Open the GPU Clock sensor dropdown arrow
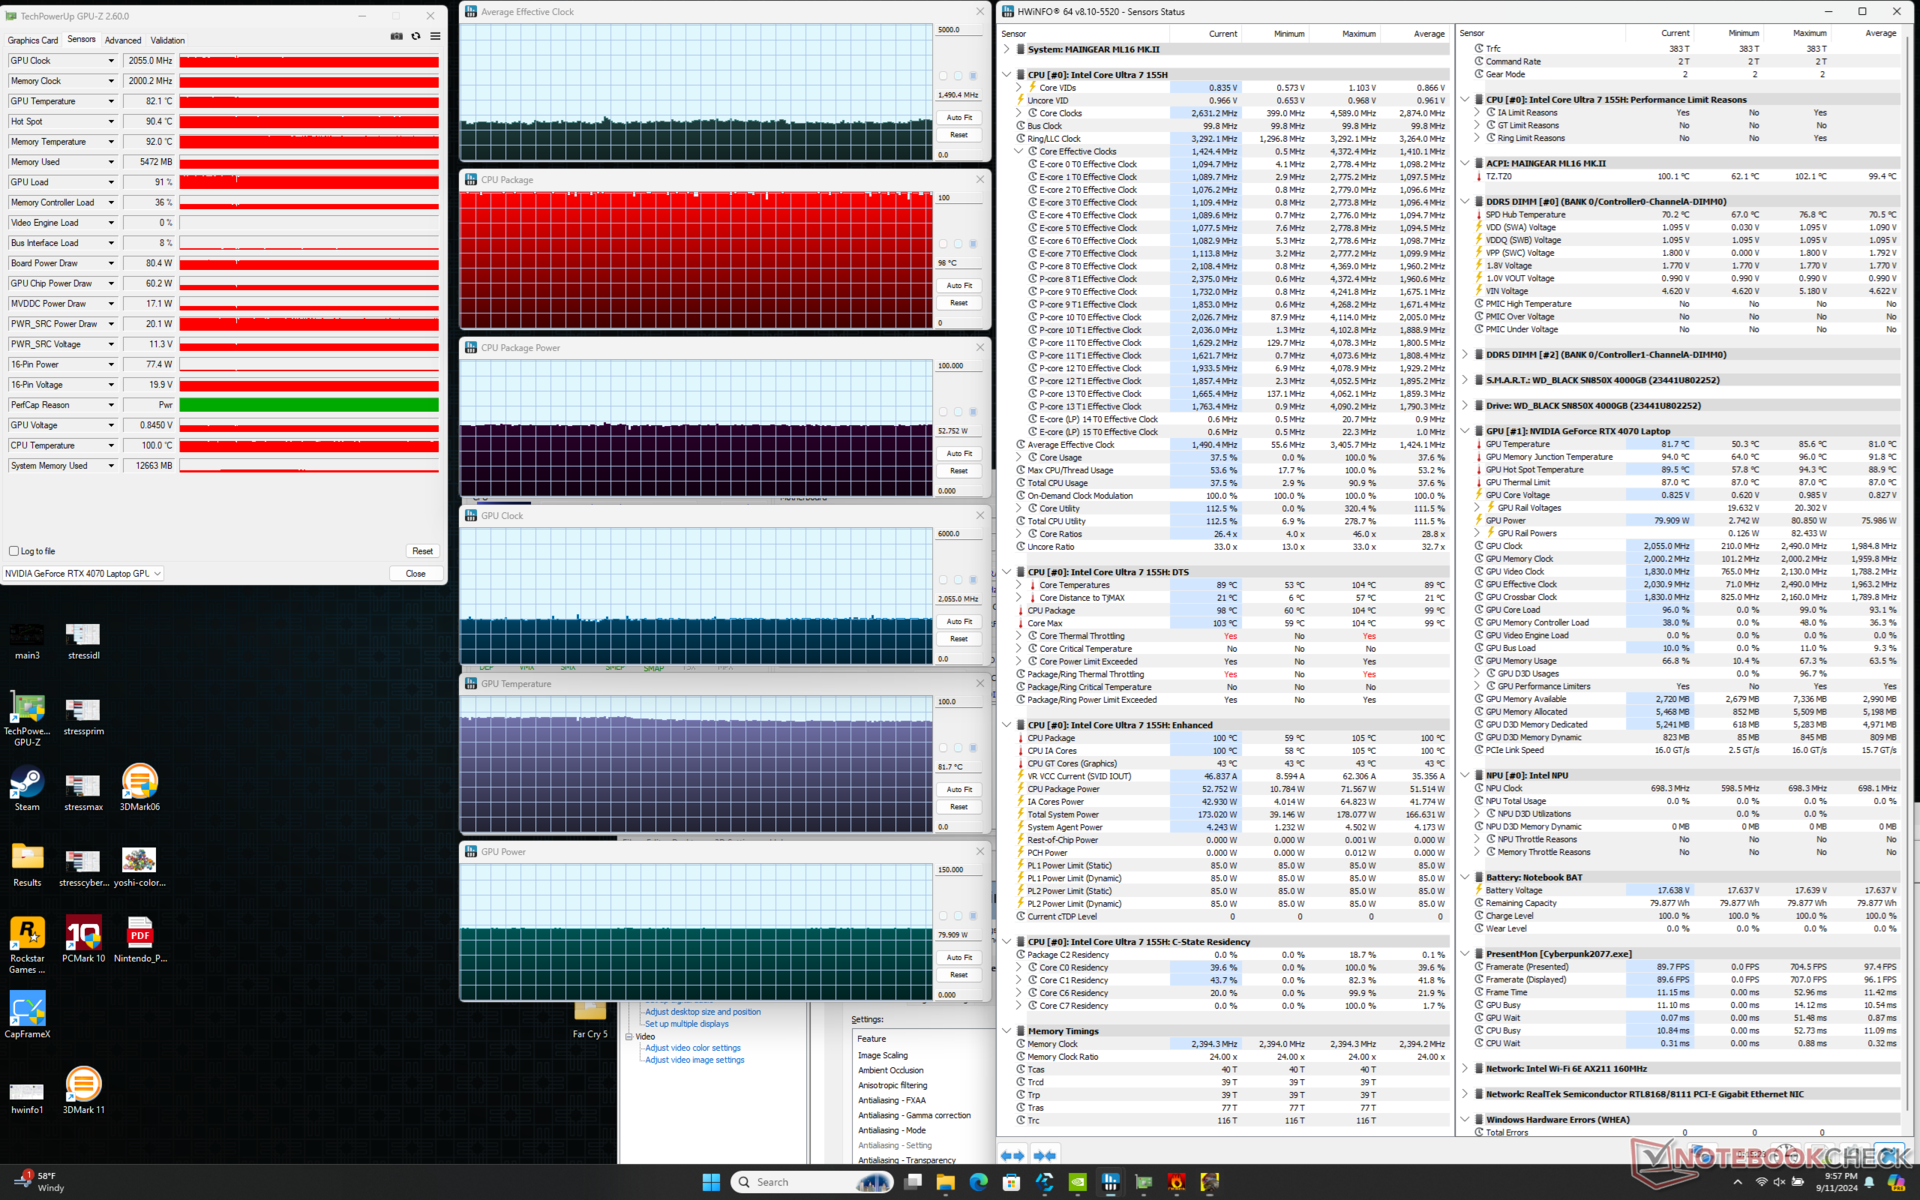 pos(111,61)
